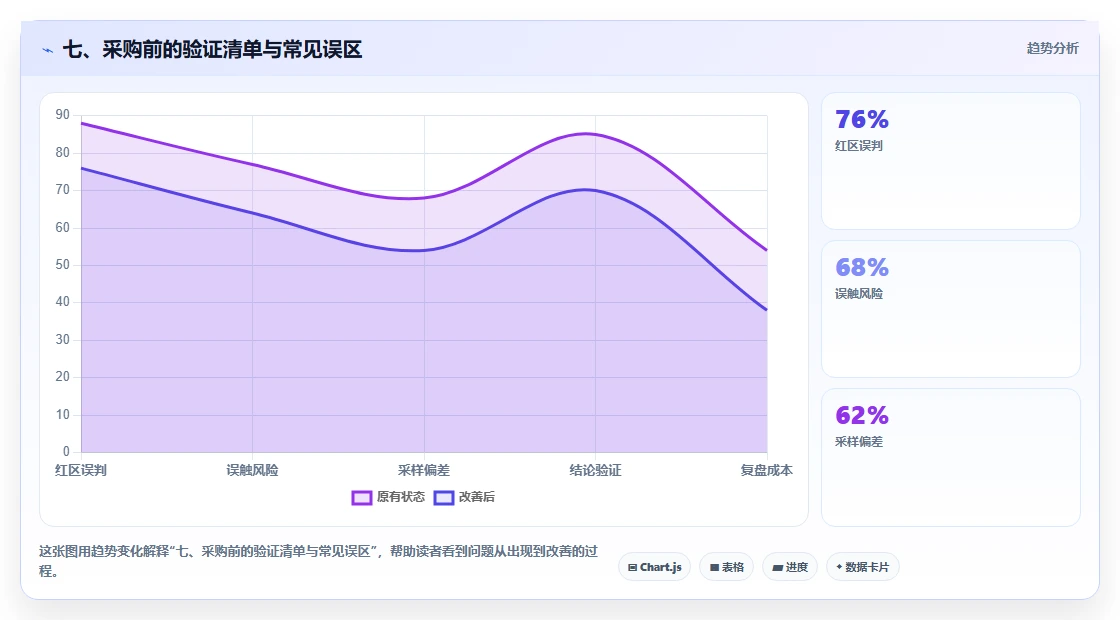The image size is (1120, 620).
Task: Click the 趋势分析 label
Action: (1052, 48)
